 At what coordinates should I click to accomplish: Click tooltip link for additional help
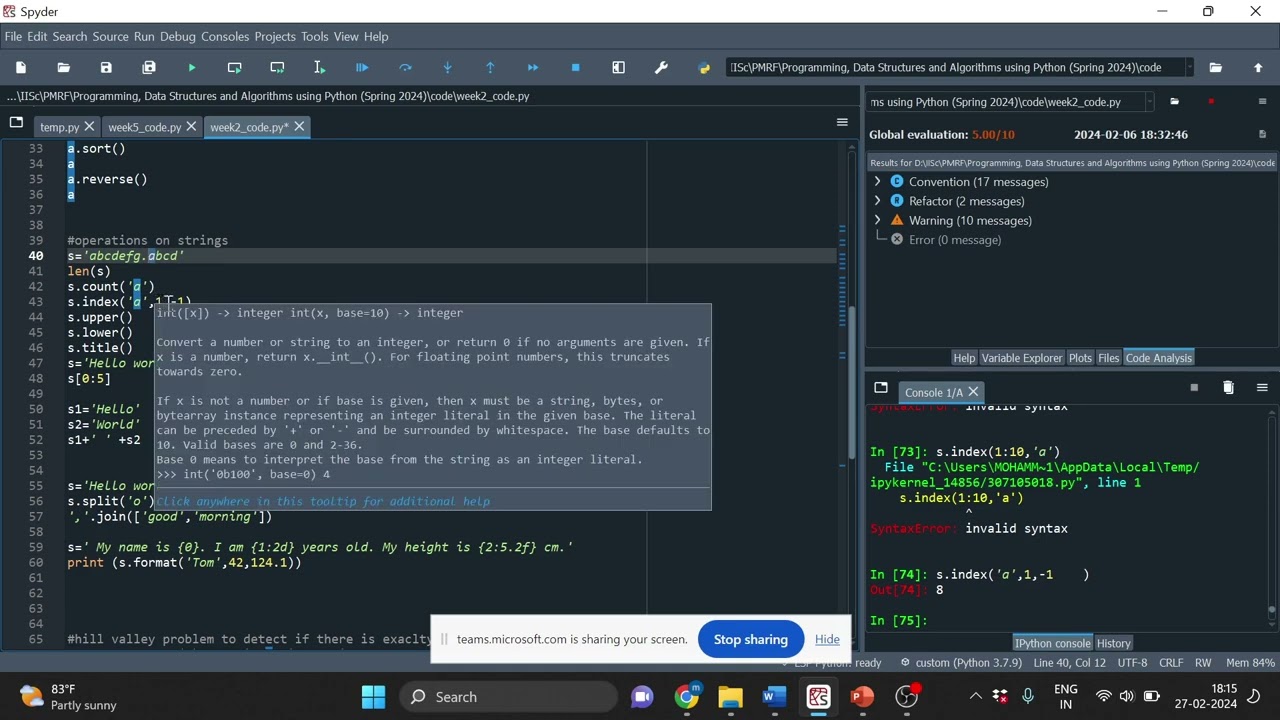[323, 501]
